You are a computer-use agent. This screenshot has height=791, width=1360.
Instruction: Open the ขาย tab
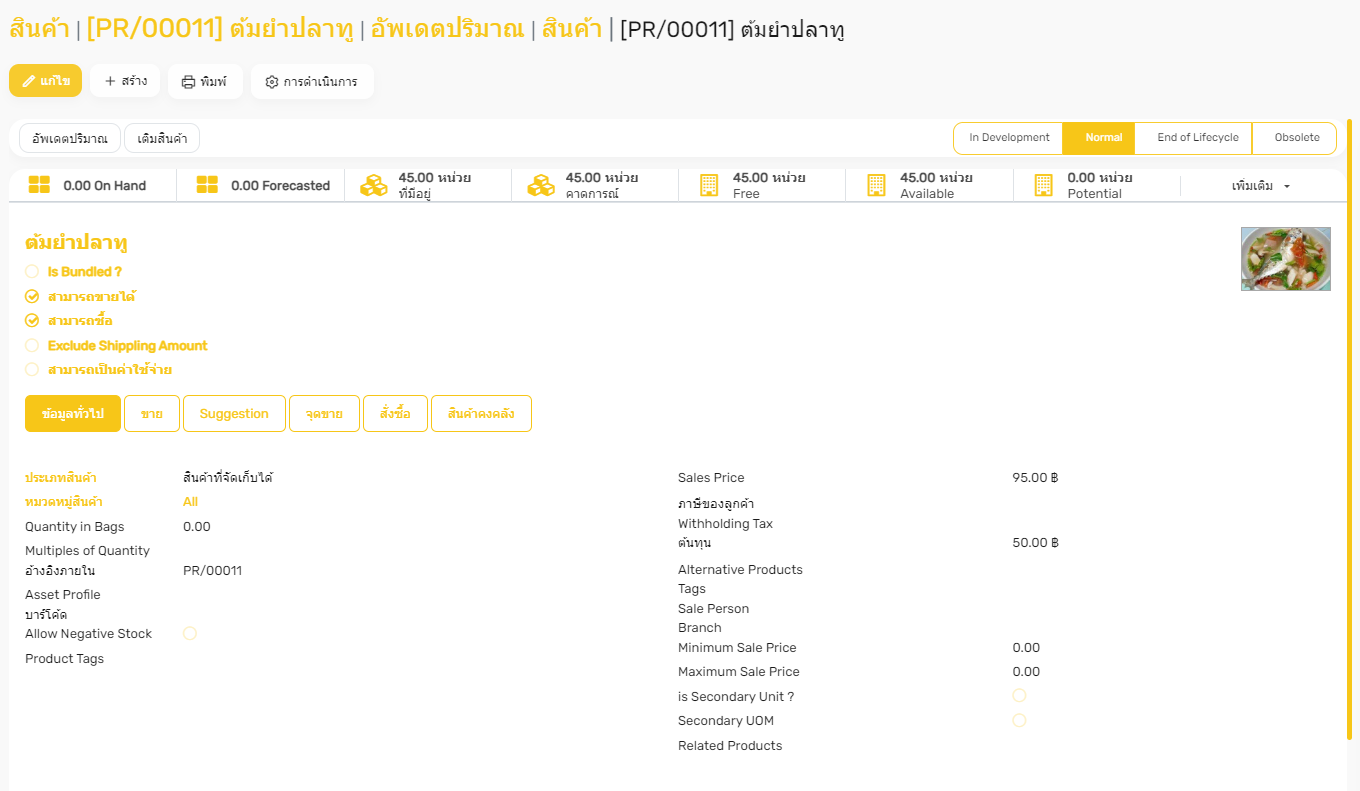tap(152, 413)
